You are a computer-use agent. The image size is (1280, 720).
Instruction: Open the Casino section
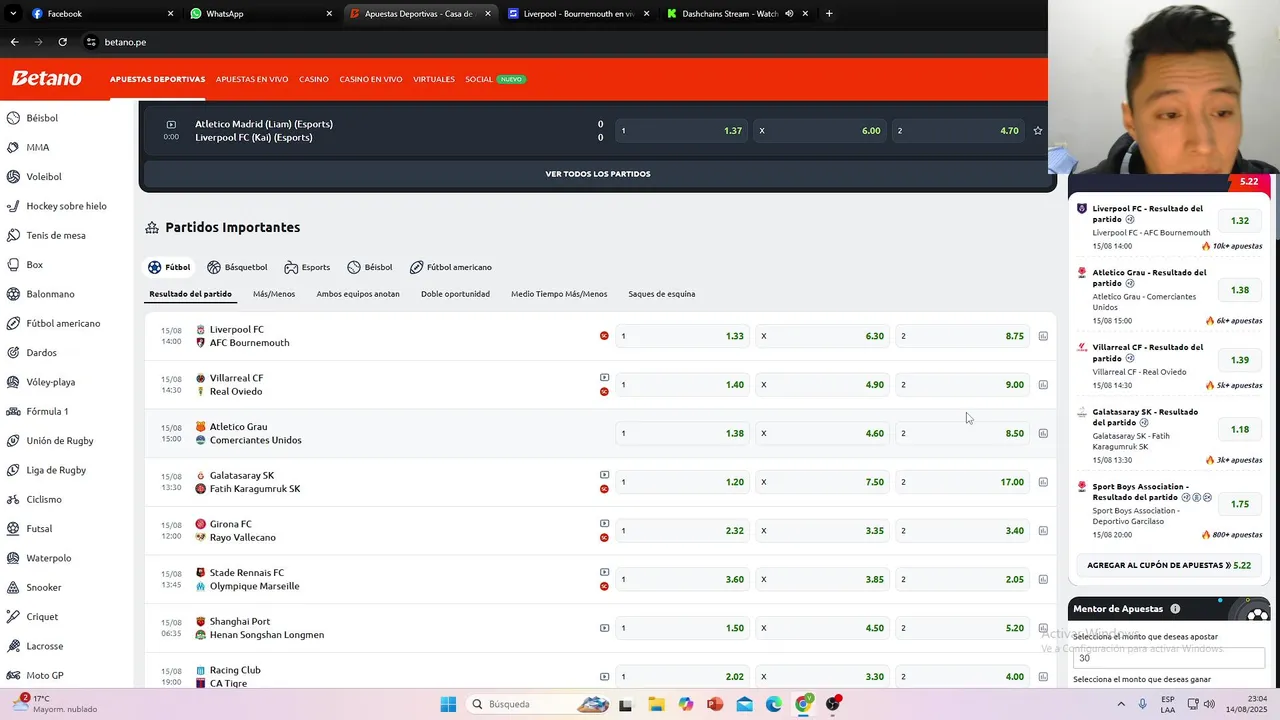tap(314, 79)
